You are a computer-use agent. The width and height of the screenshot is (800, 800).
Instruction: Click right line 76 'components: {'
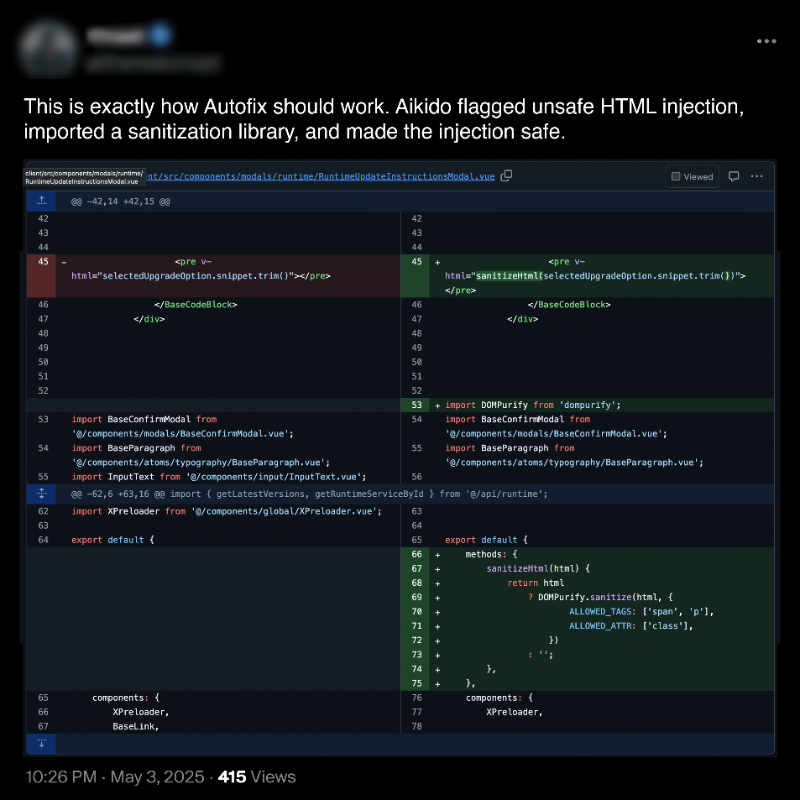coord(499,698)
